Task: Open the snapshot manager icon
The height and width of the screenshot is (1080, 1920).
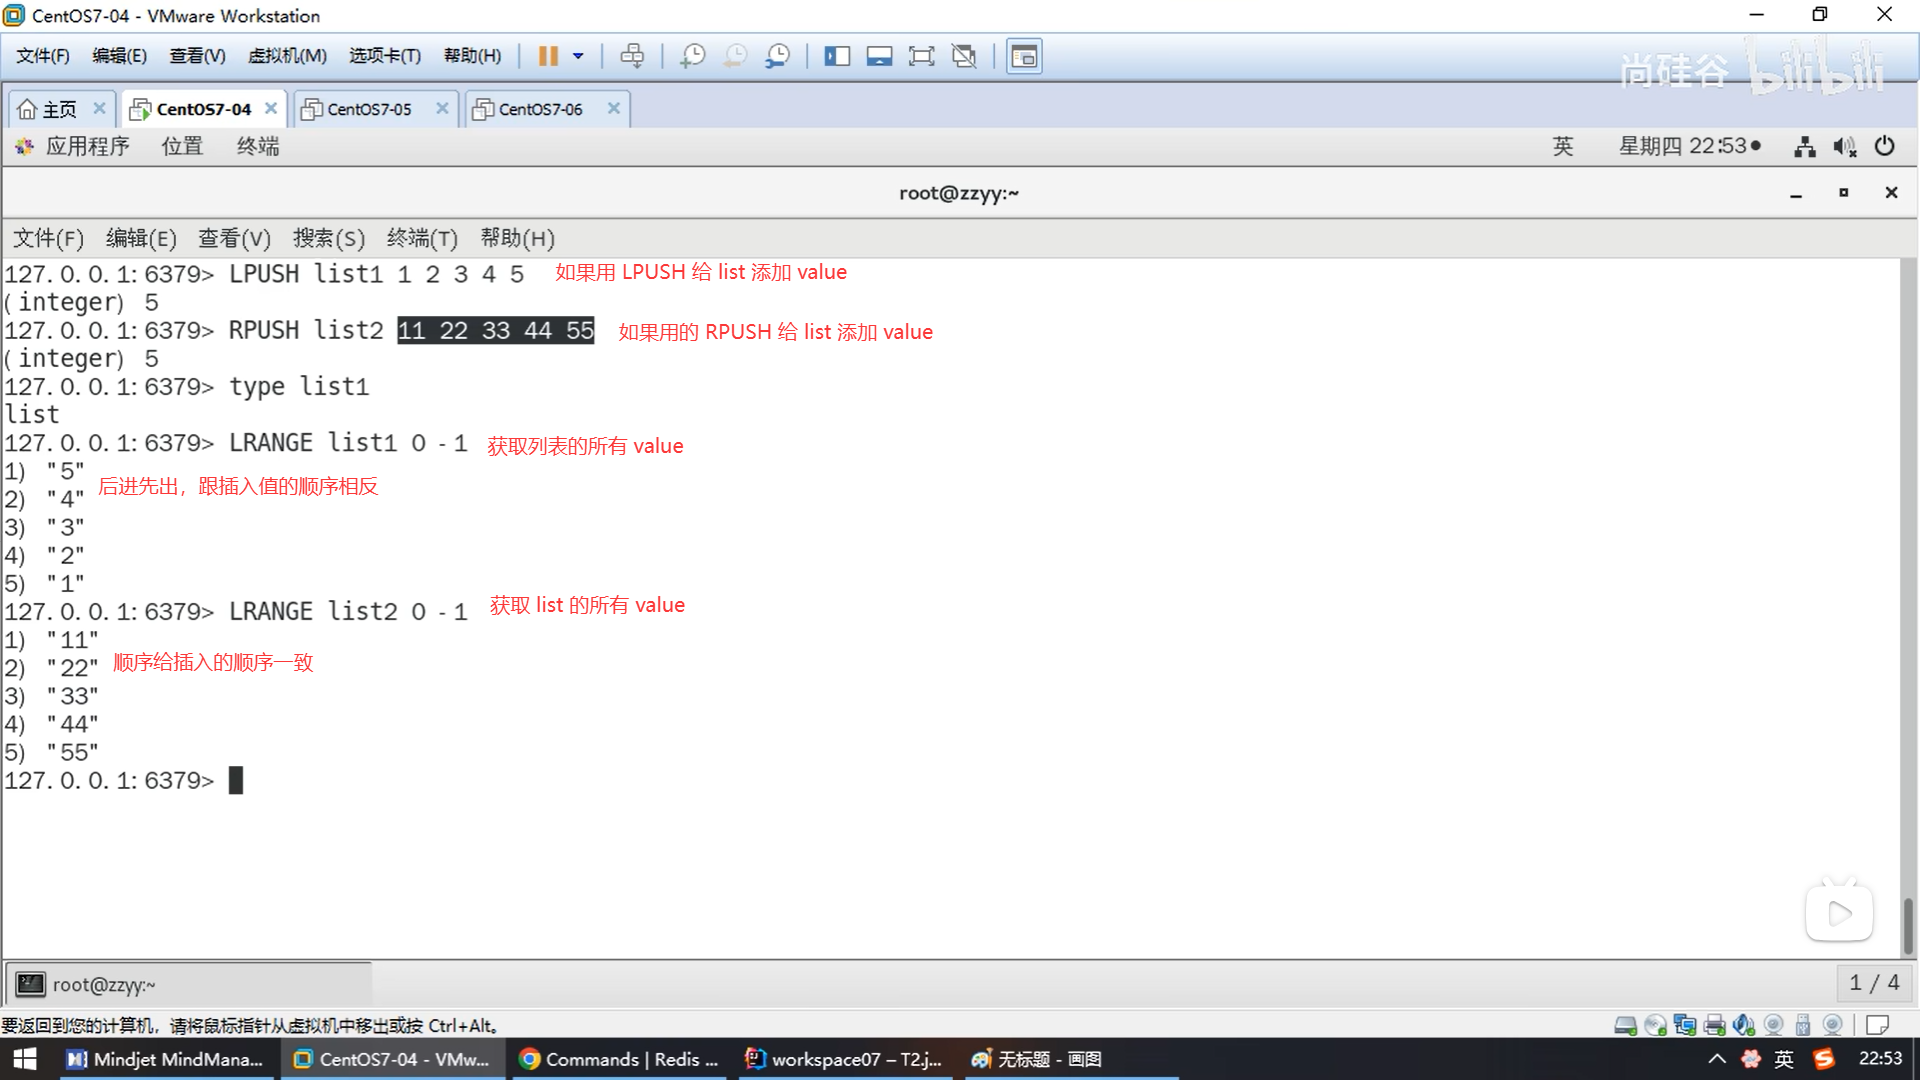Action: (778, 56)
